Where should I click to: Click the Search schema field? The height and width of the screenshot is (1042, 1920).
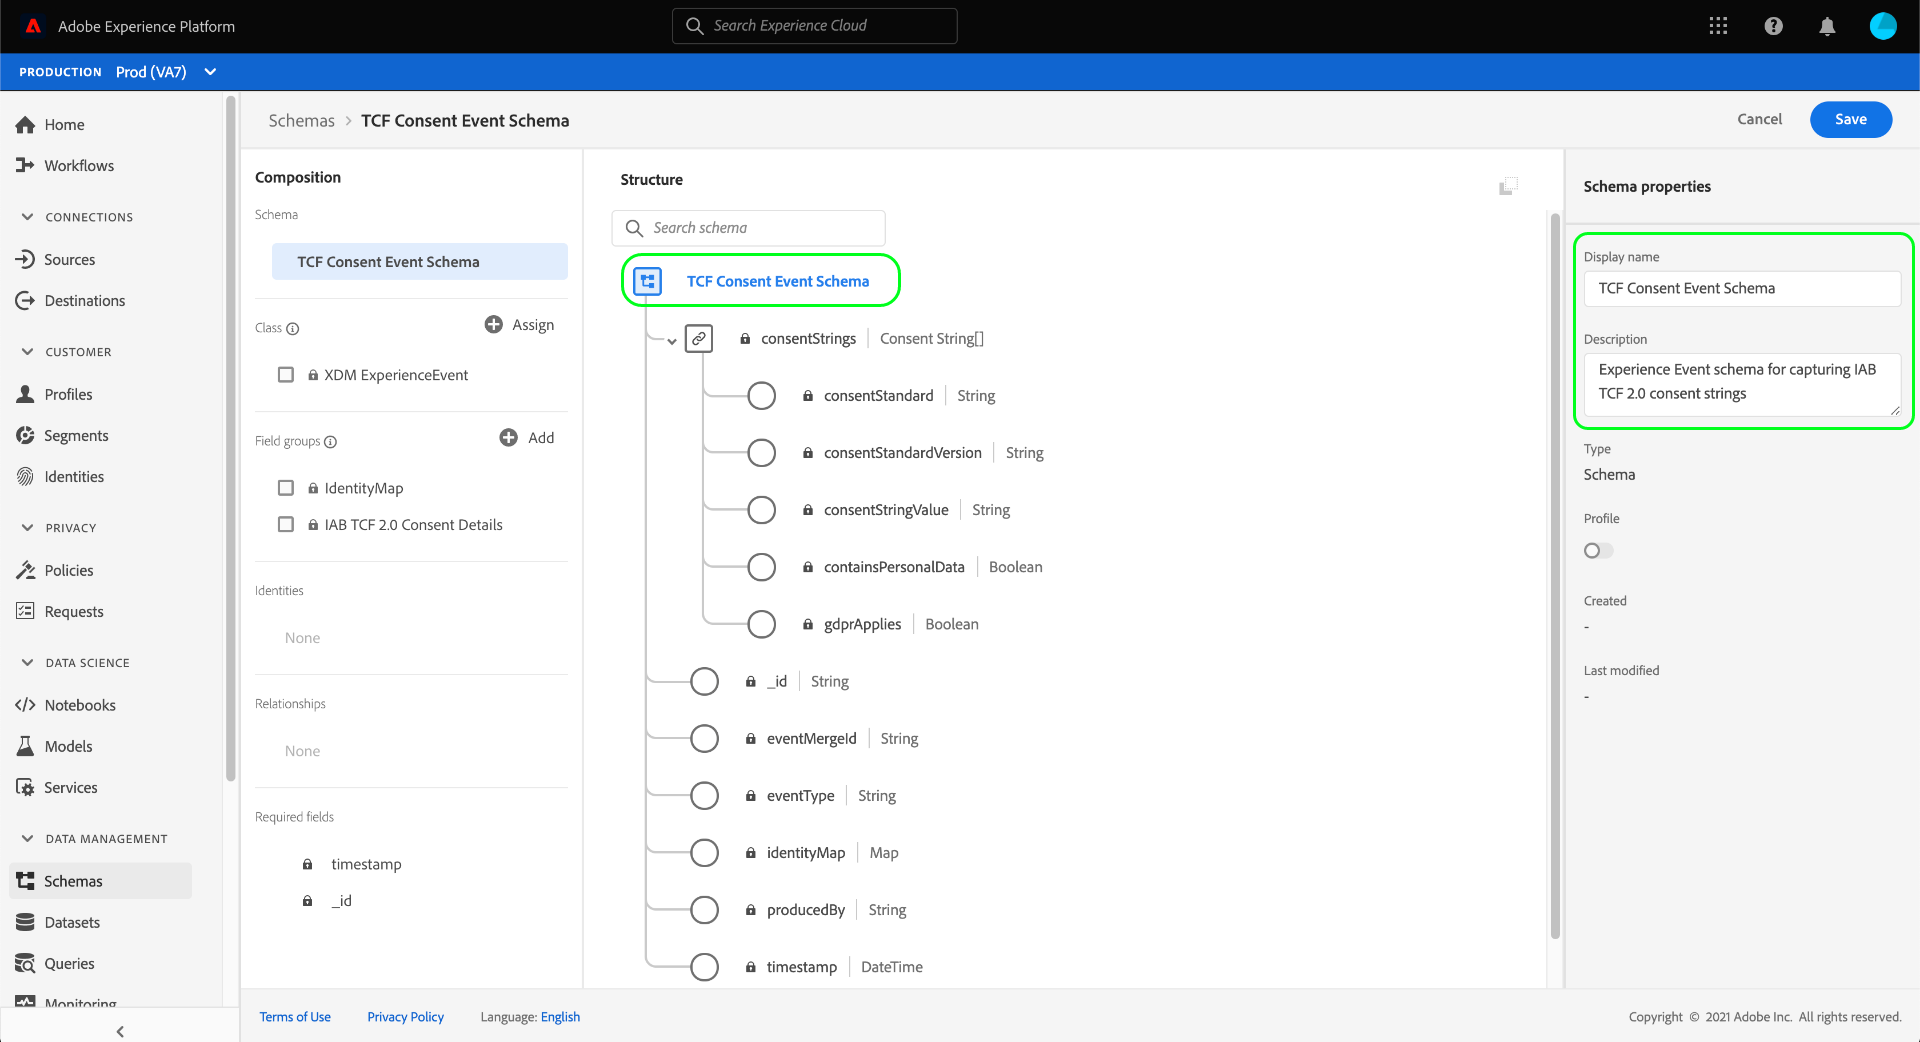pos(748,228)
